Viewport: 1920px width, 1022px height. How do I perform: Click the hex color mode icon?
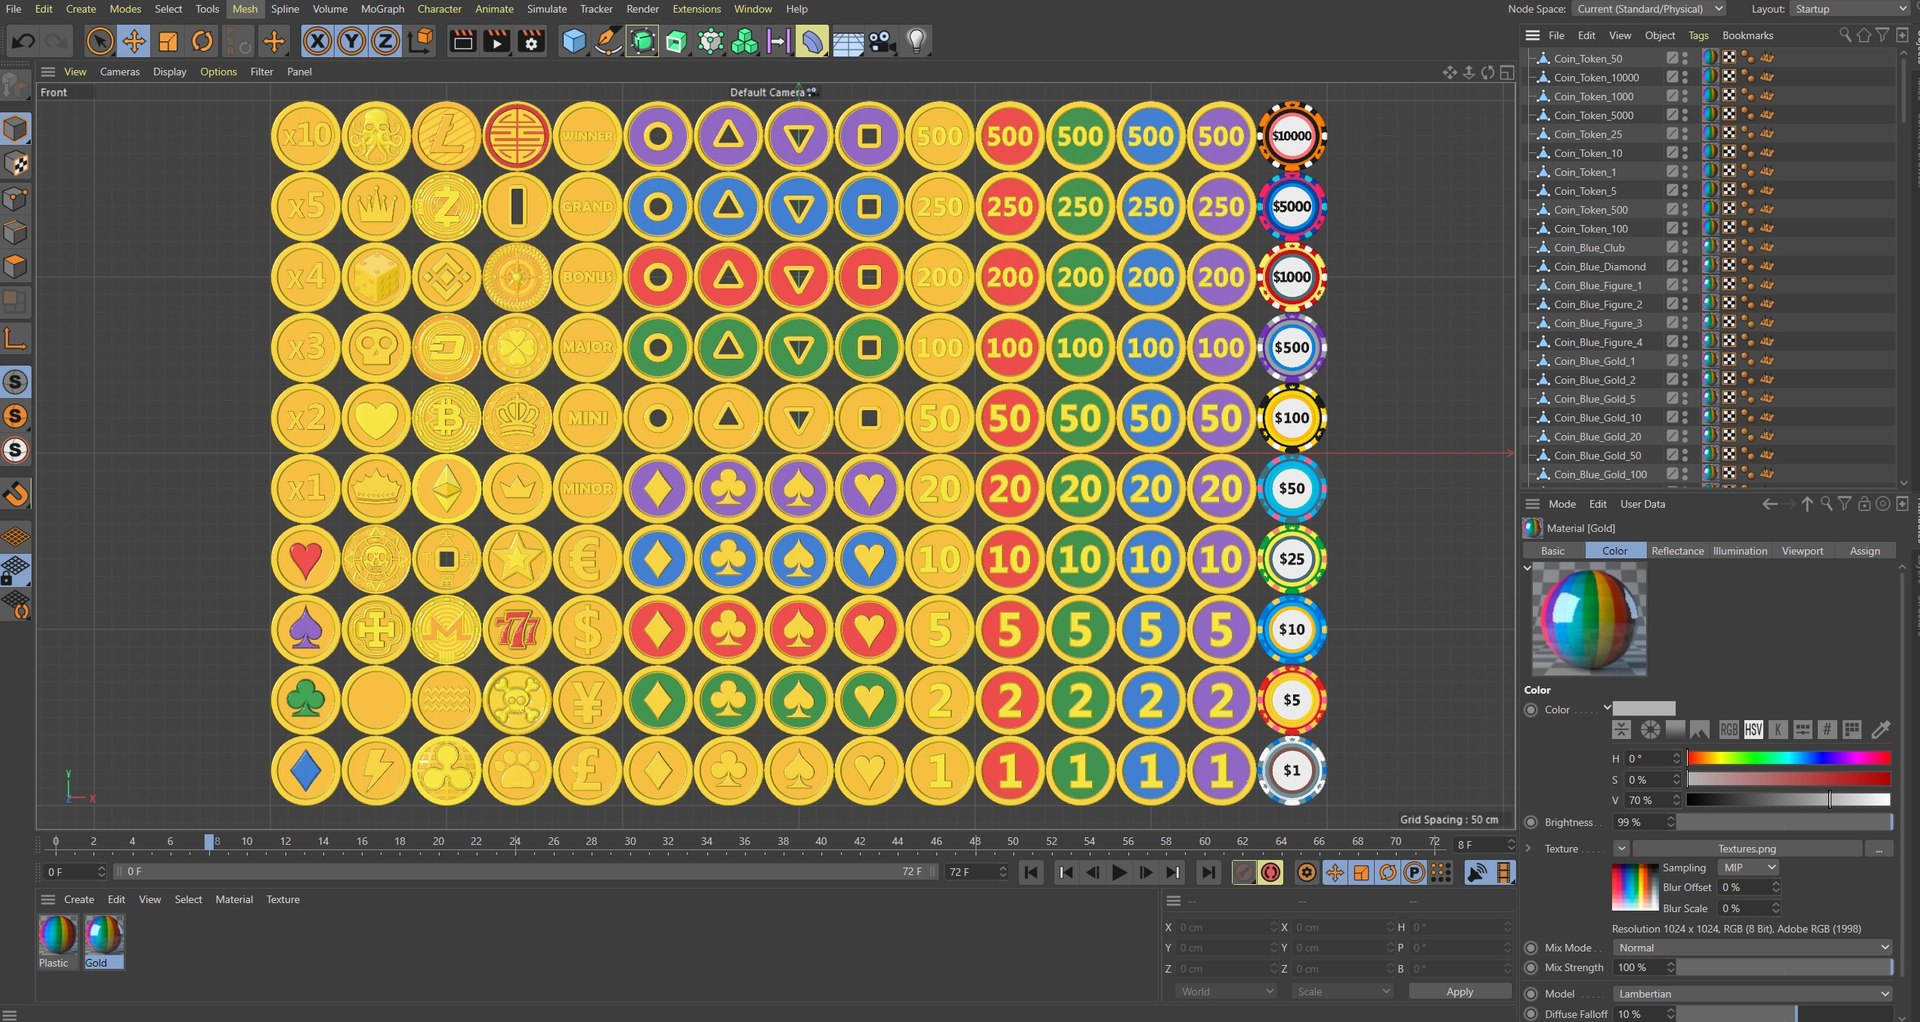pyautogui.click(x=1827, y=730)
